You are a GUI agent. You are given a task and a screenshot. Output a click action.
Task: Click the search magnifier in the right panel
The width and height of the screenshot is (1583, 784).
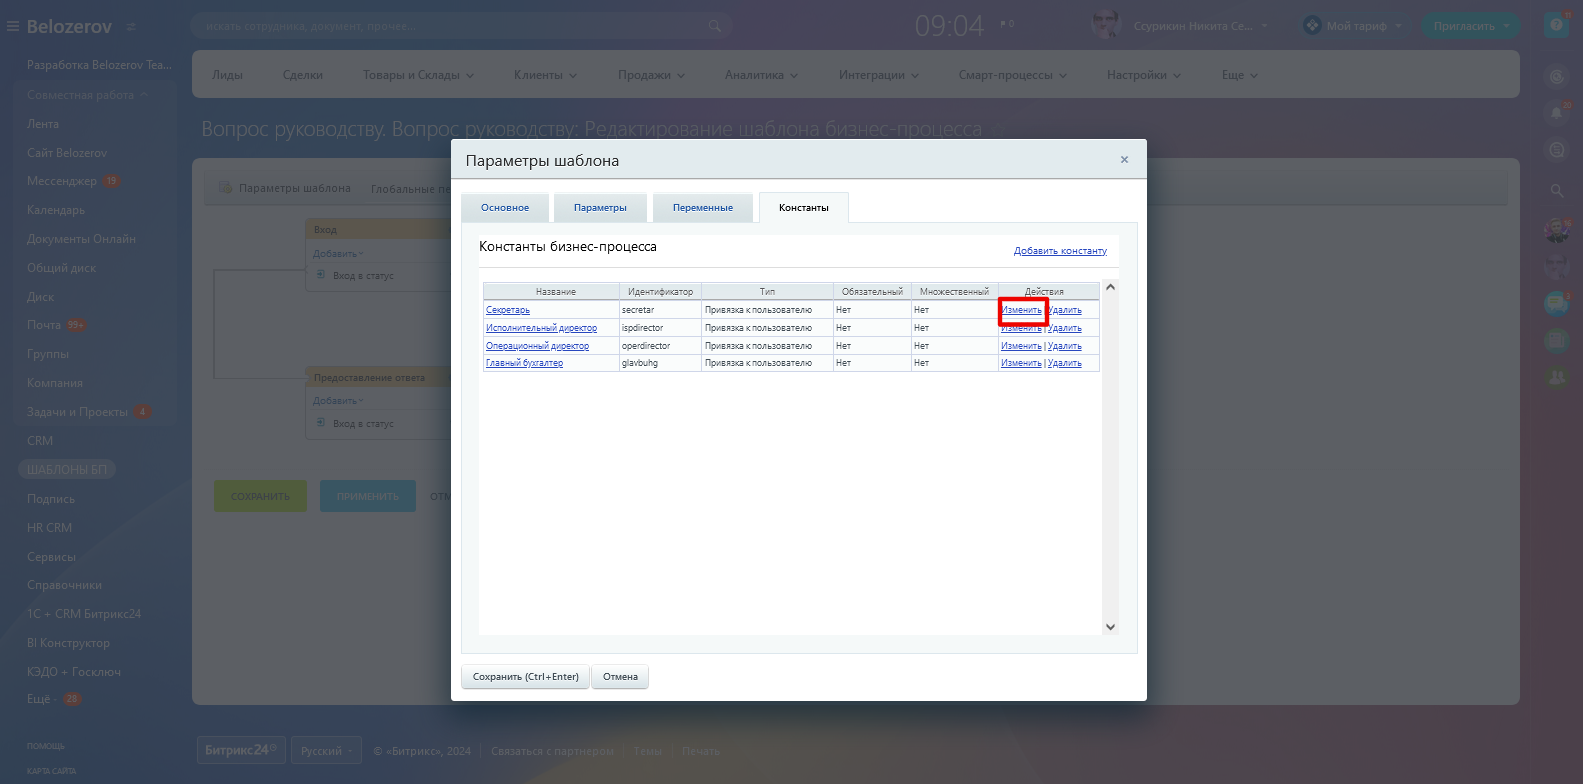click(1557, 190)
